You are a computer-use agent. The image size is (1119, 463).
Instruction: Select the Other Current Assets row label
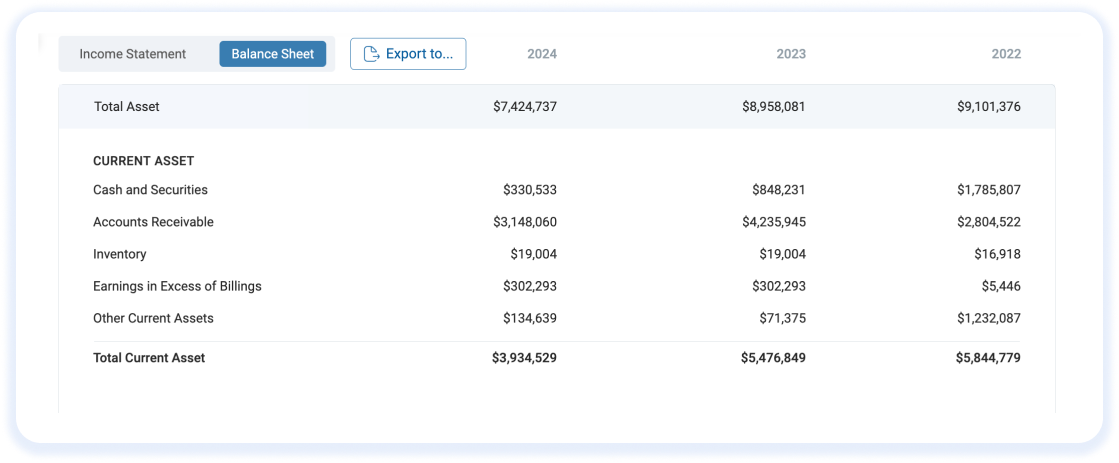point(153,318)
